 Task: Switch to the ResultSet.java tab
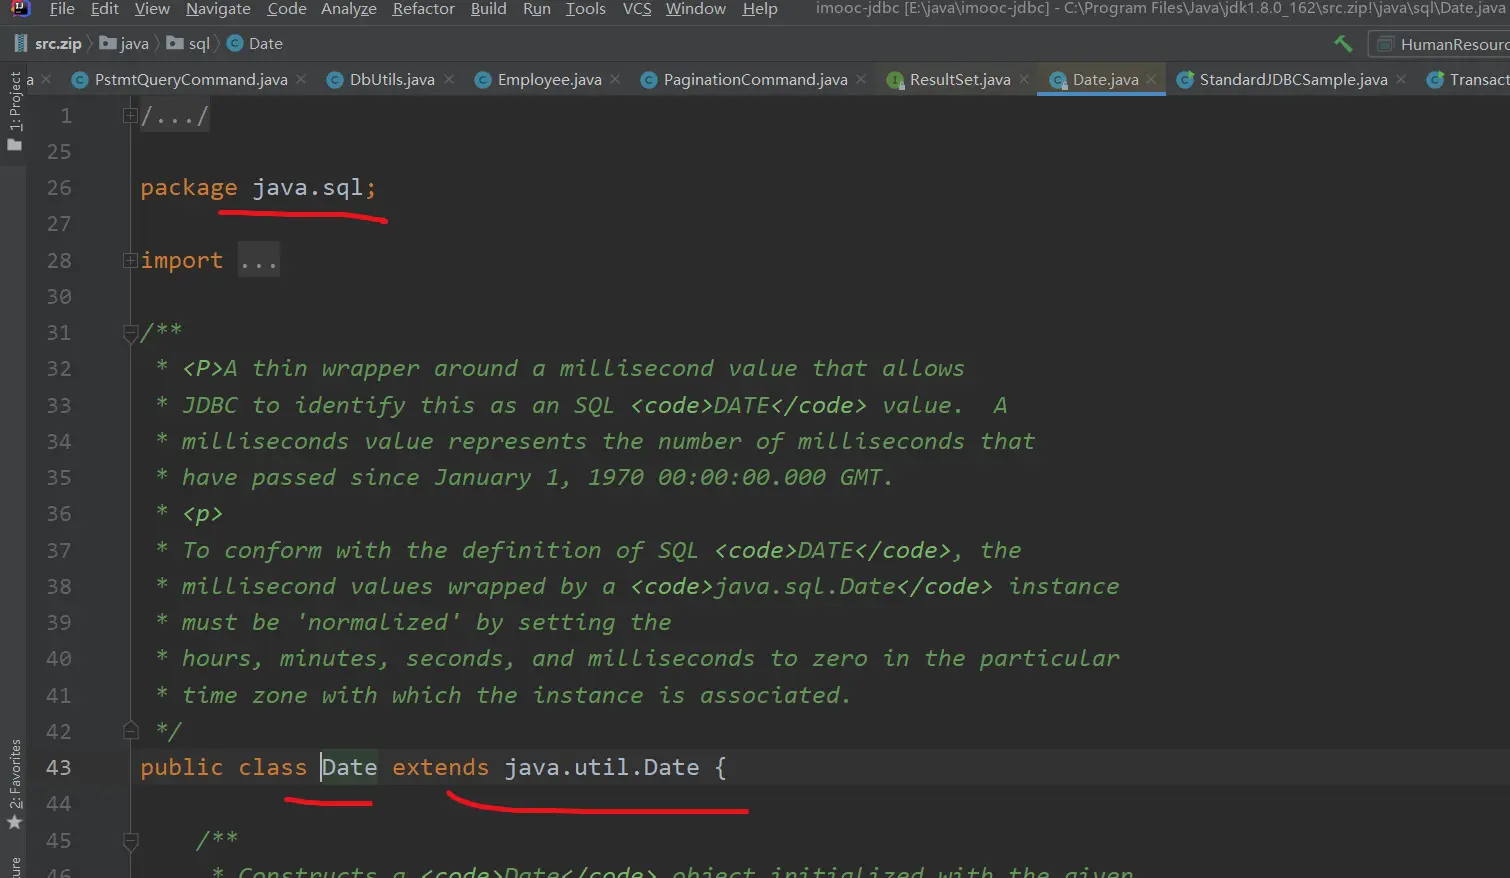(x=959, y=80)
